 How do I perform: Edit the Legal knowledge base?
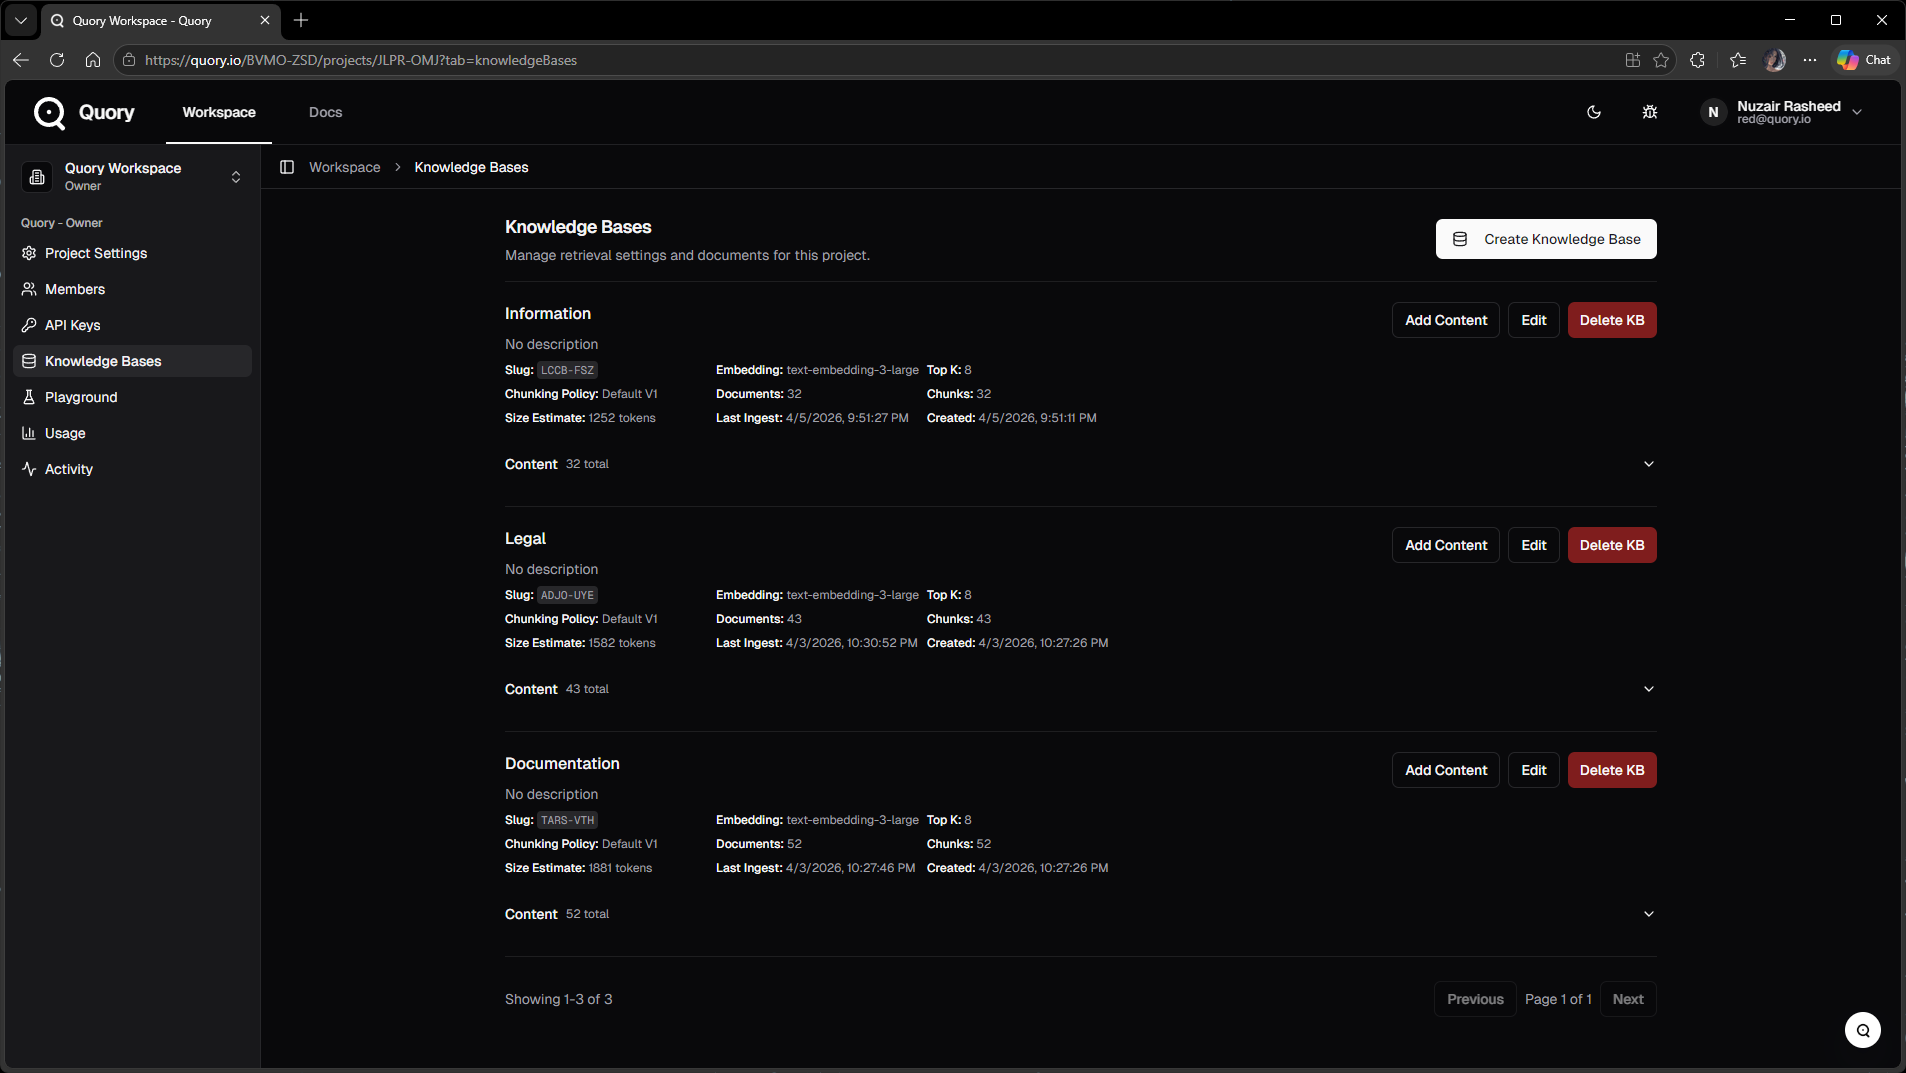[x=1534, y=545]
